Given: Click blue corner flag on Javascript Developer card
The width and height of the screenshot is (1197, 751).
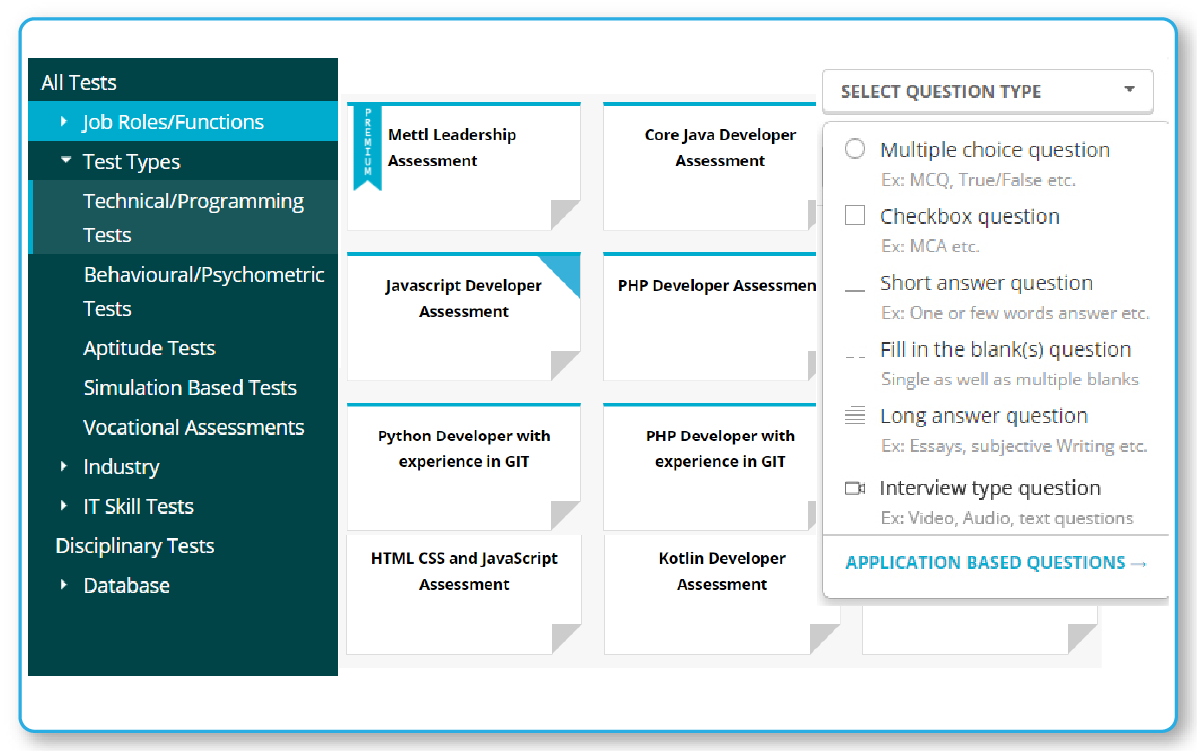Looking at the screenshot, I should click(564, 270).
